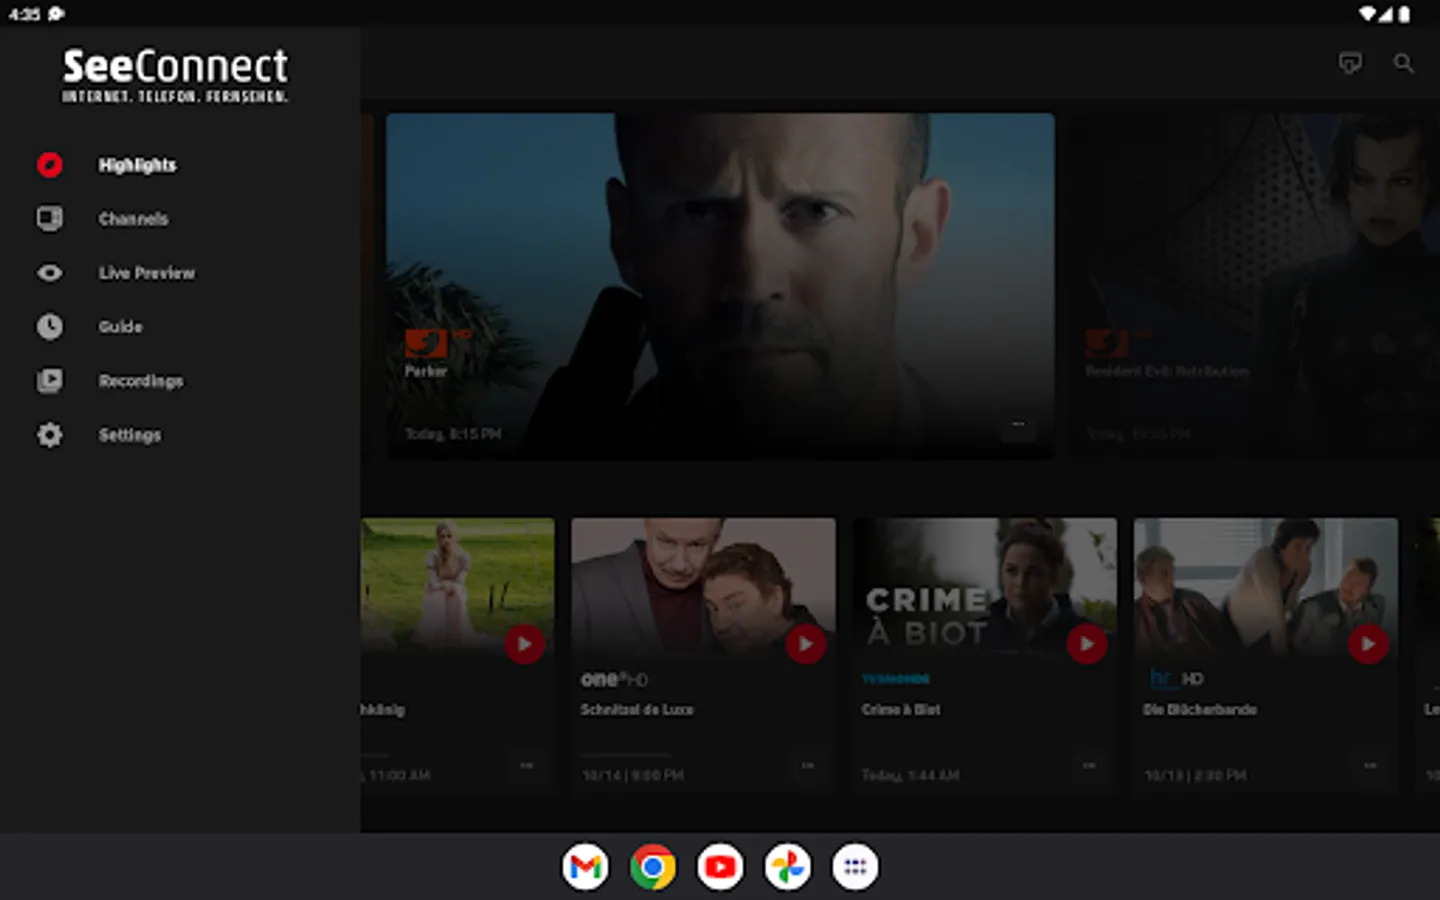Tap the Wi-Fi icon in status bar
This screenshot has height=900, width=1440.
(1367, 14)
